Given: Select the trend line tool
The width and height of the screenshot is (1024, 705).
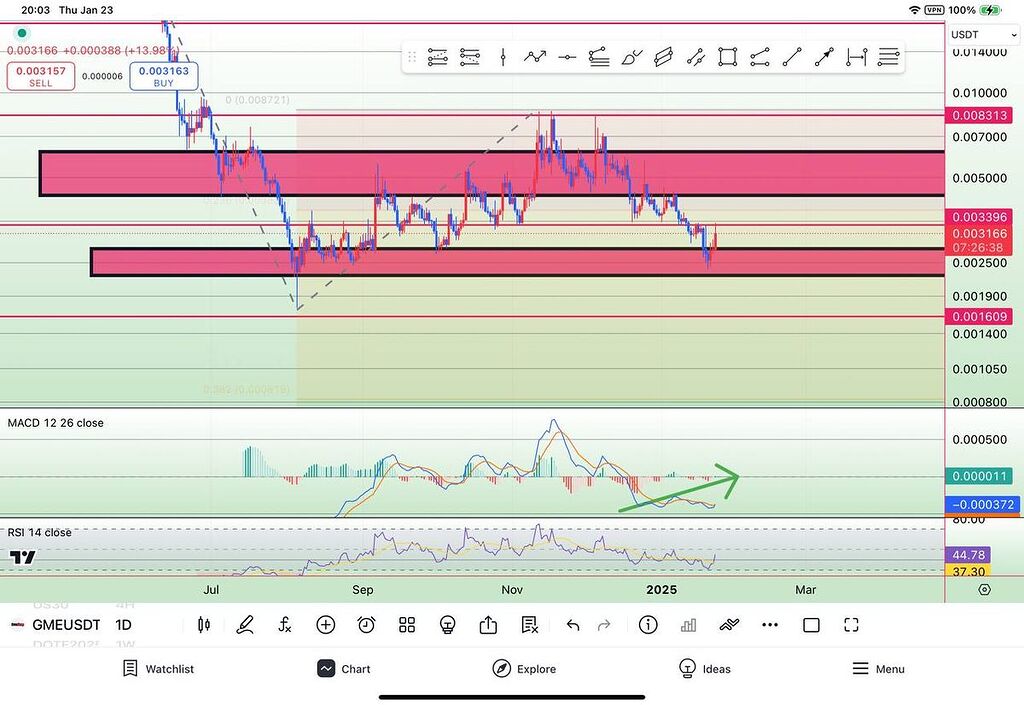Looking at the screenshot, I should 792,57.
